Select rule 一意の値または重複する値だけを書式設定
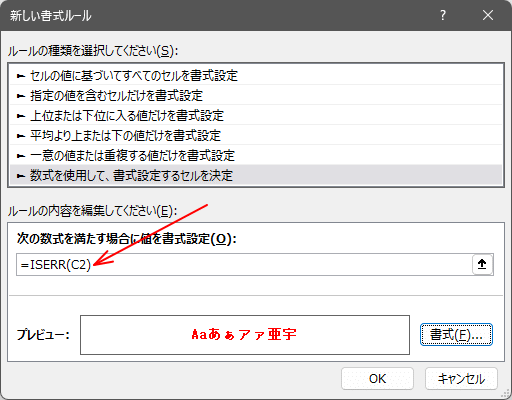The height and width of the screenshot is (400, 512). coord(256,156)
